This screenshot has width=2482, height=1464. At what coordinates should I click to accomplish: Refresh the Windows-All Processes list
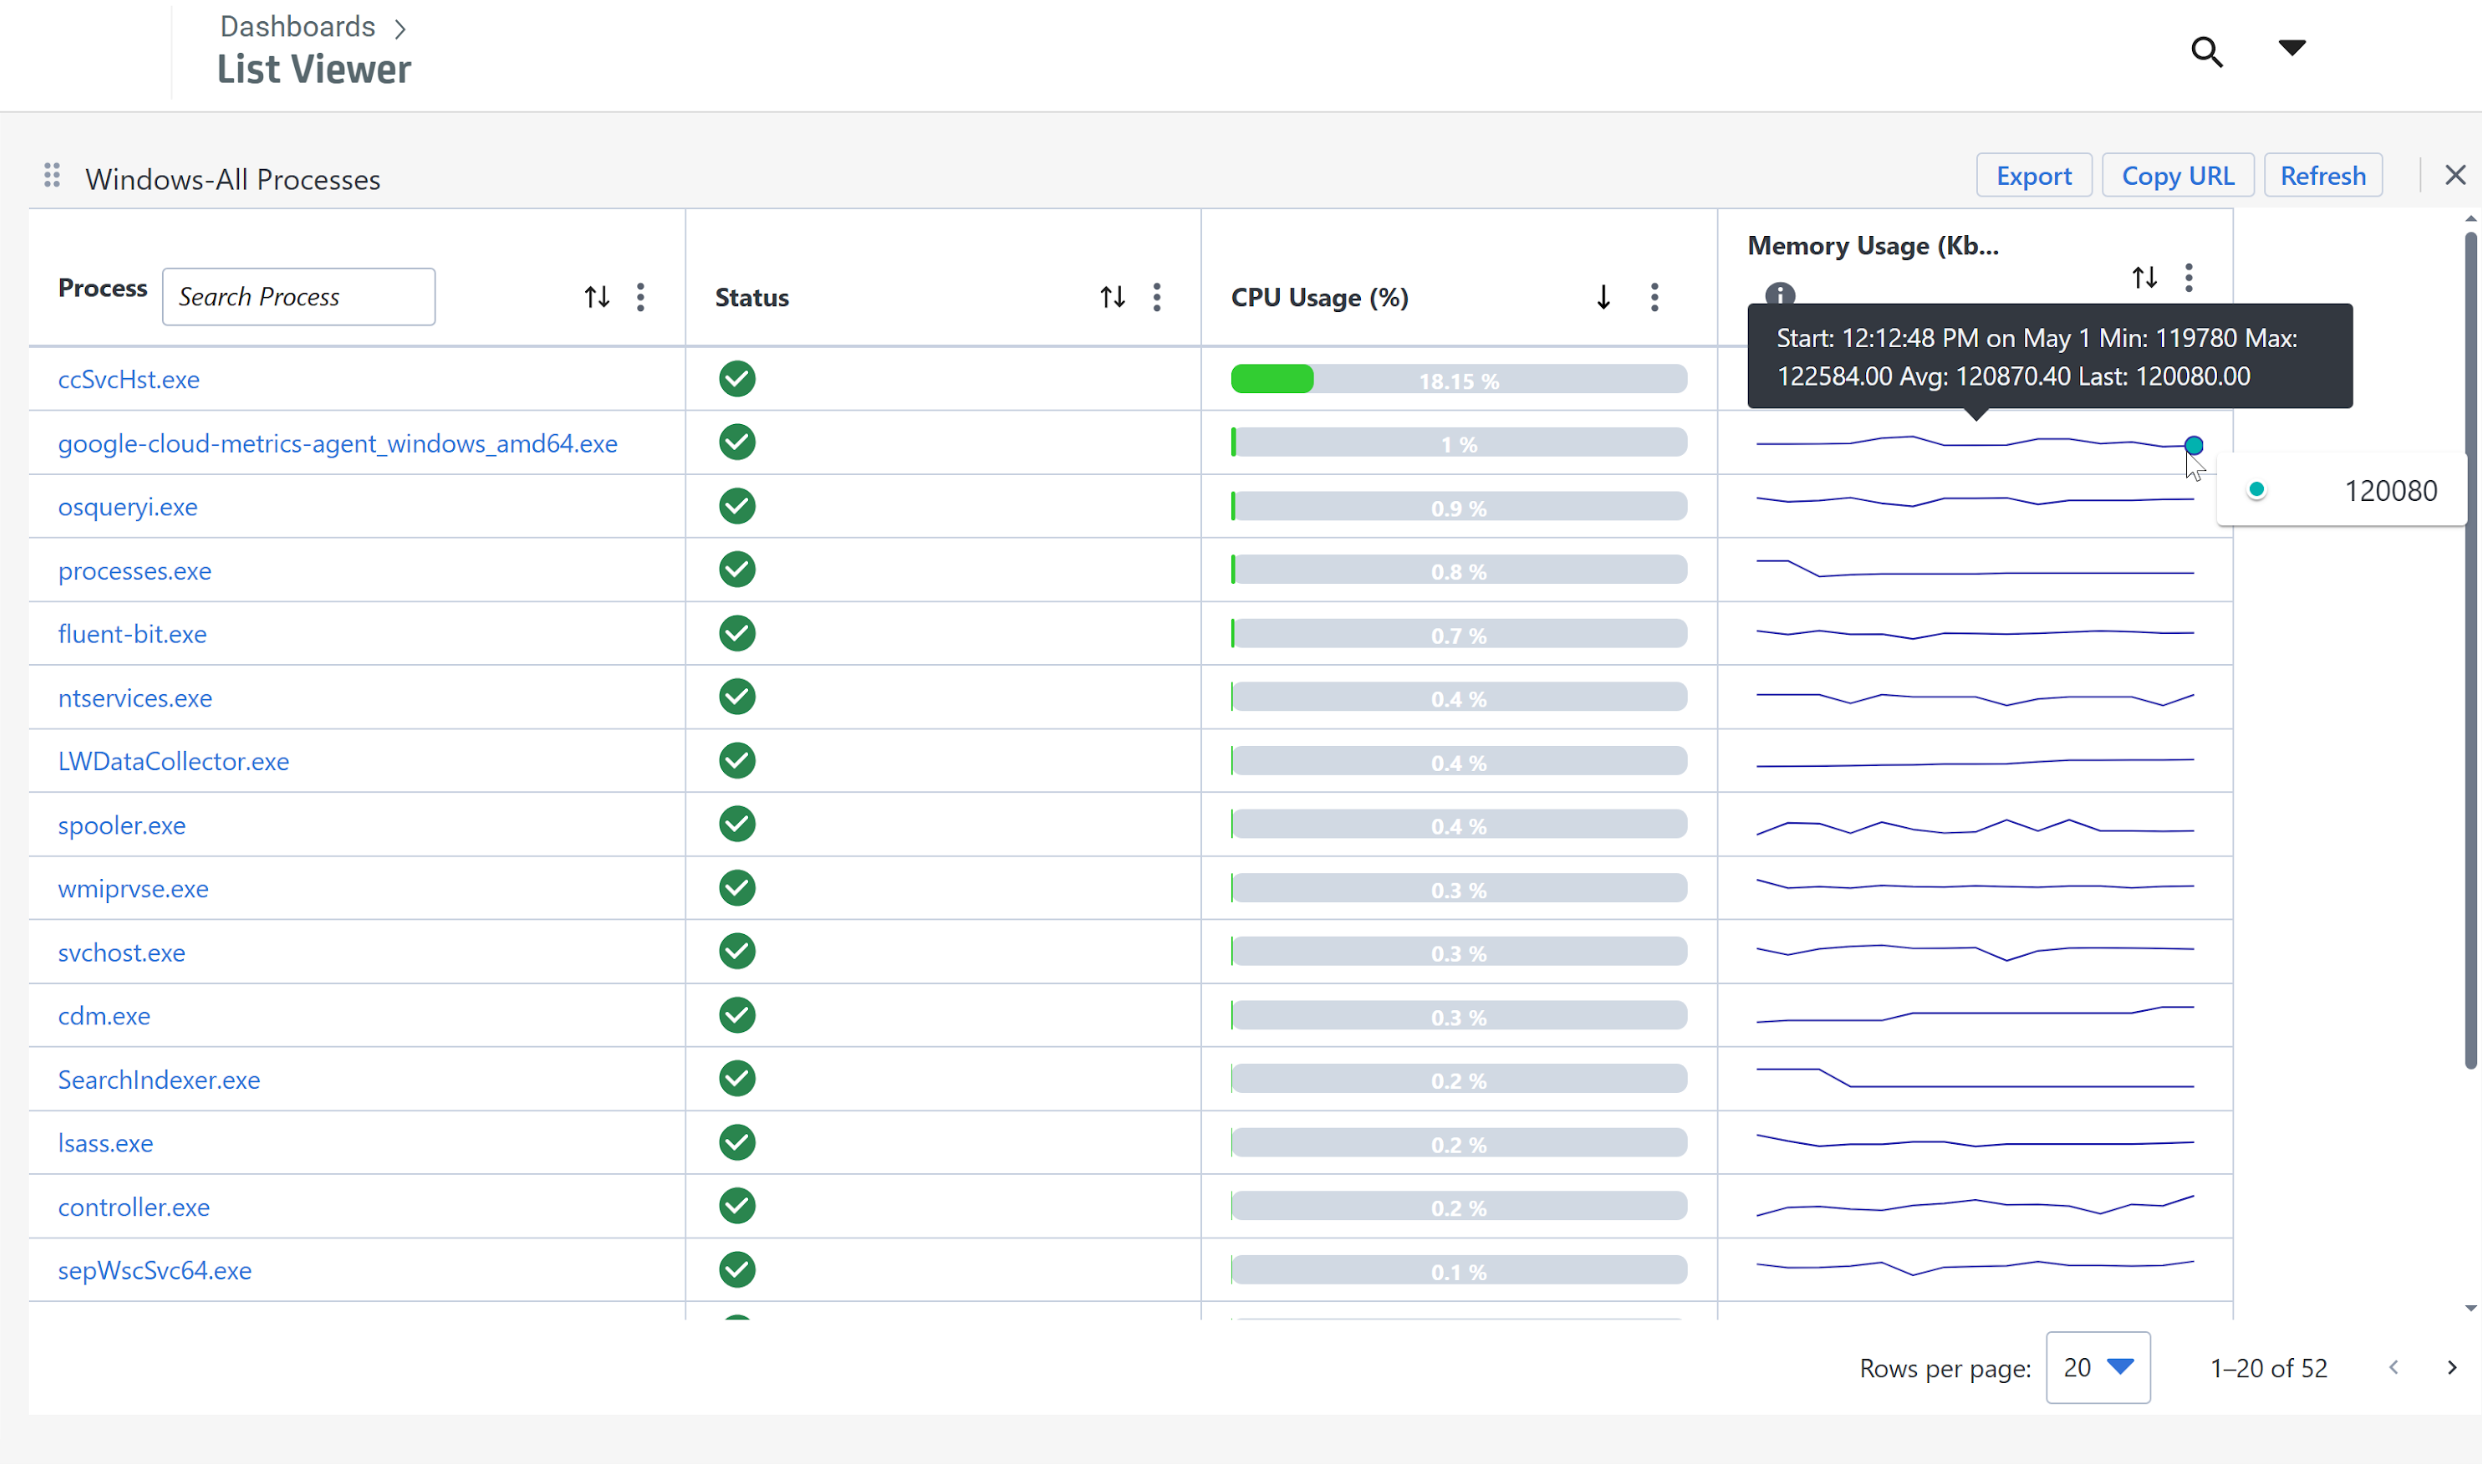pos(2322,175)
